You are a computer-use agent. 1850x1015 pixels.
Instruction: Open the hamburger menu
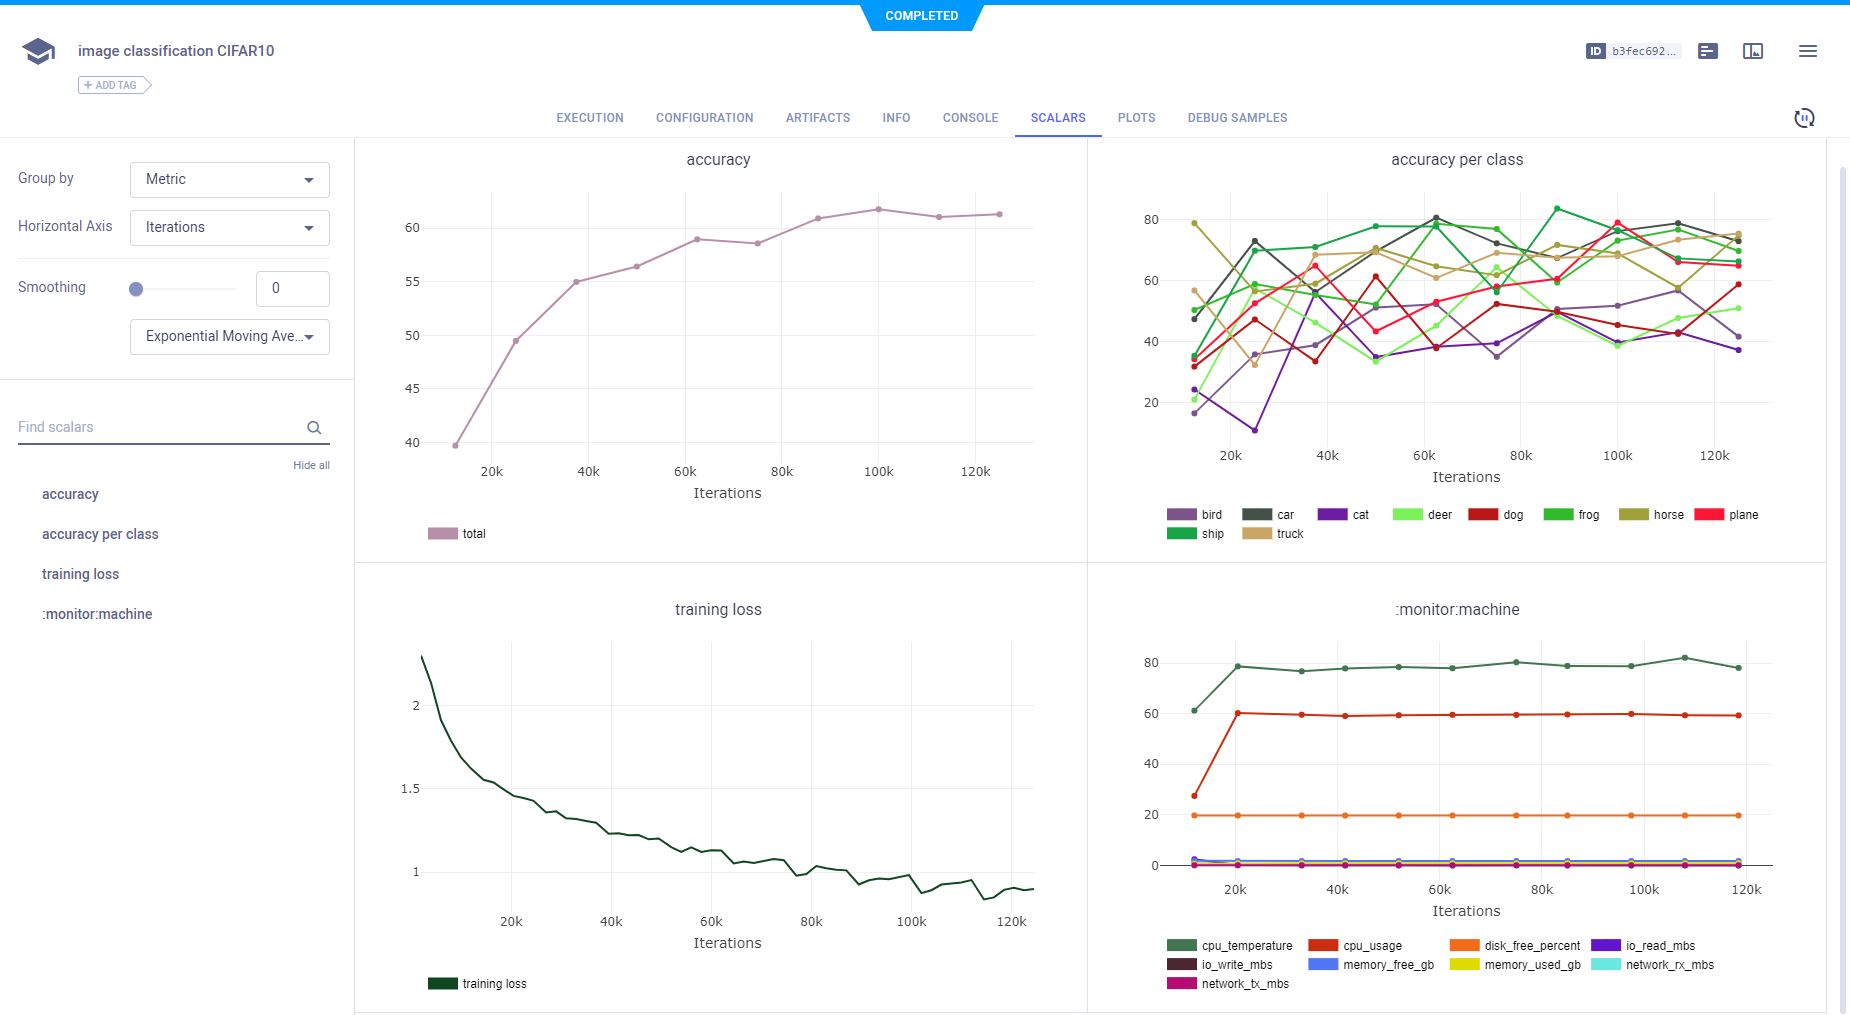(1808, 51)
